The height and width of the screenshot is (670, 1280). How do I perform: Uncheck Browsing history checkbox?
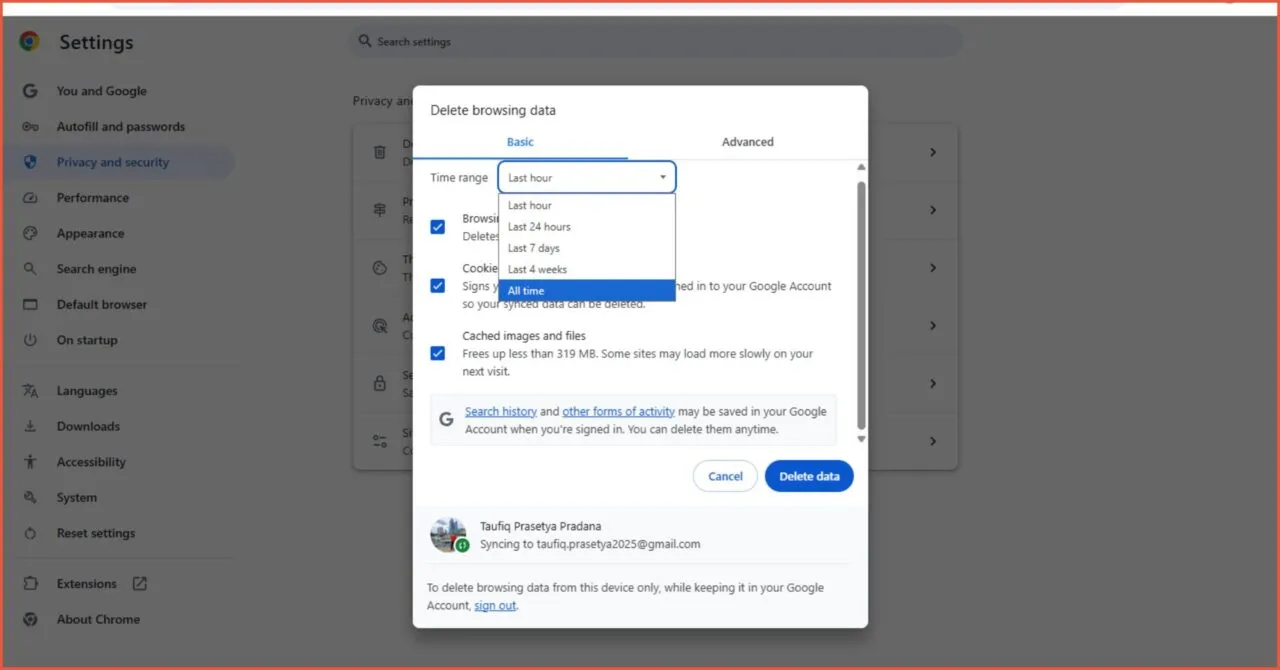(437, 227)
